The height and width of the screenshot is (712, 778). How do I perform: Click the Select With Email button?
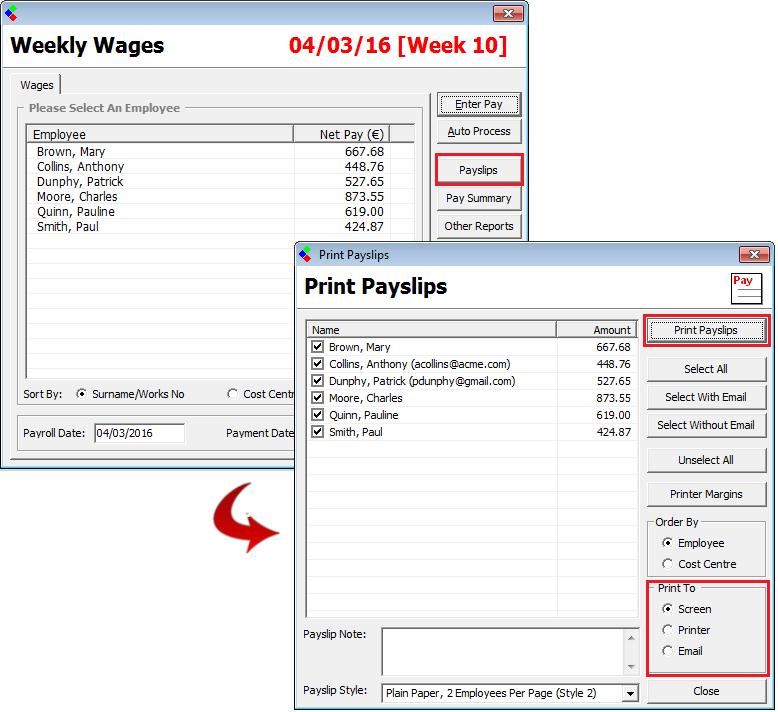(706, 397)
